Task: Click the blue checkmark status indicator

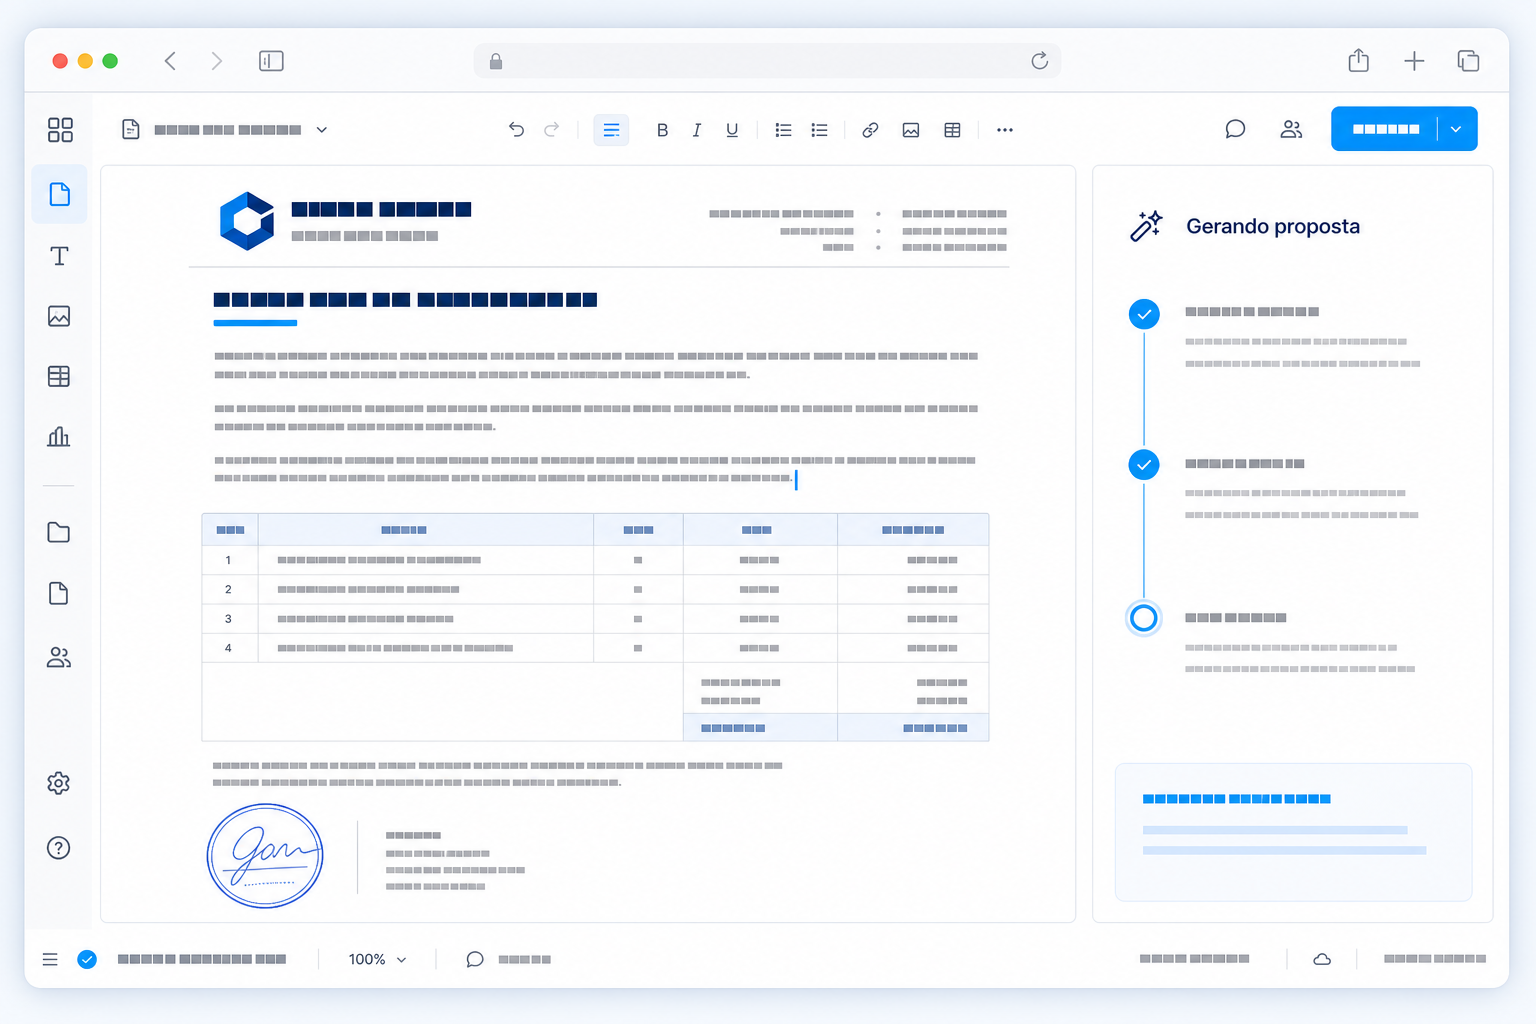Action: pos(87,959)
